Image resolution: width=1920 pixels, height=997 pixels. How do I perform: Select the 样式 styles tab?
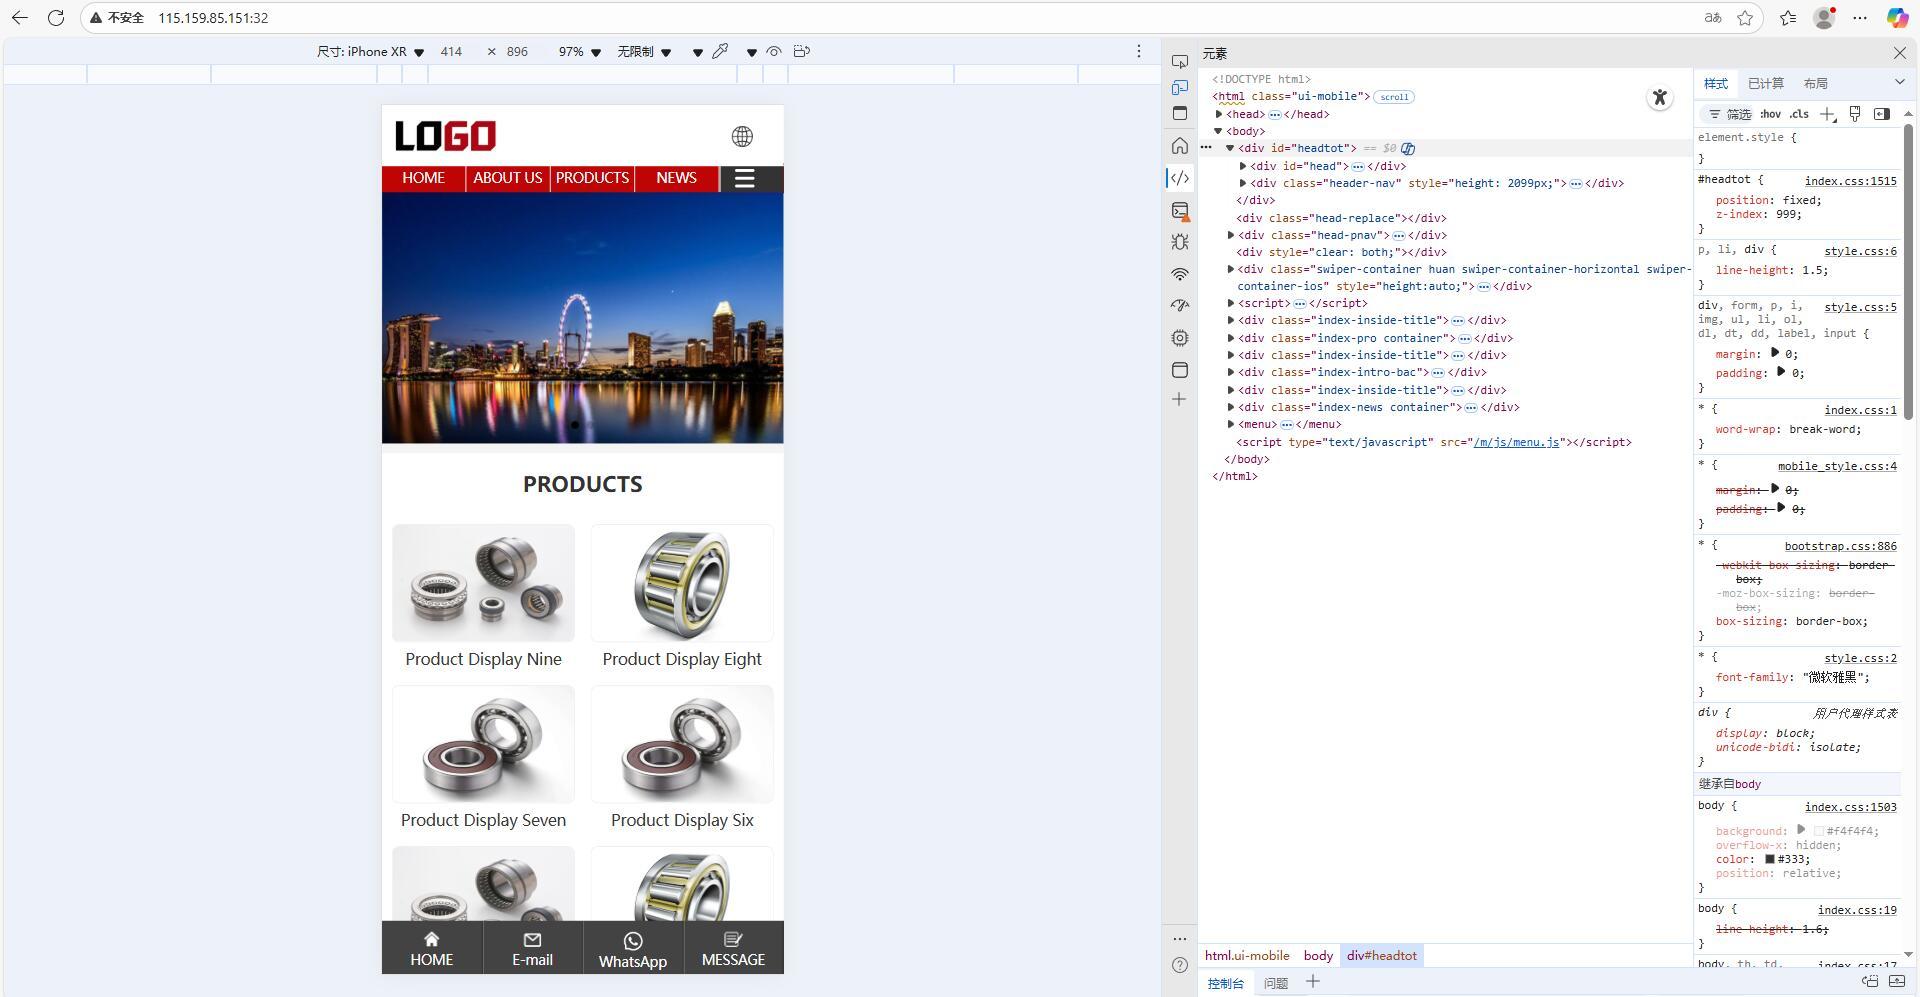(1716, 83)
